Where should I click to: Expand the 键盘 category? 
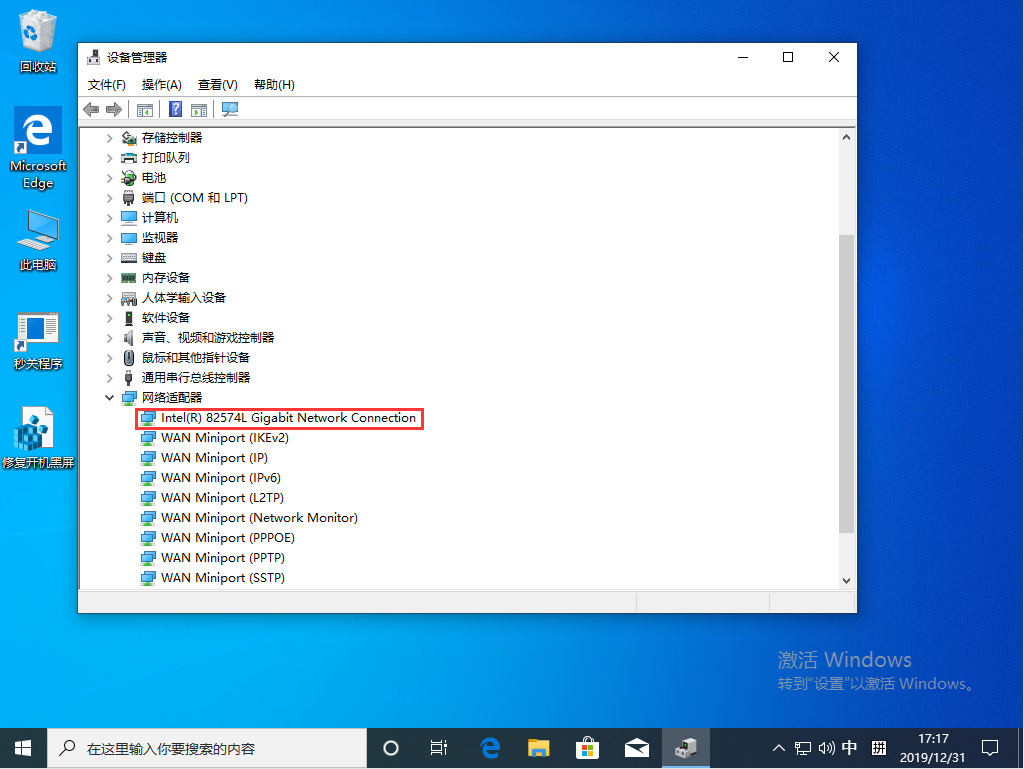point(110,257)
